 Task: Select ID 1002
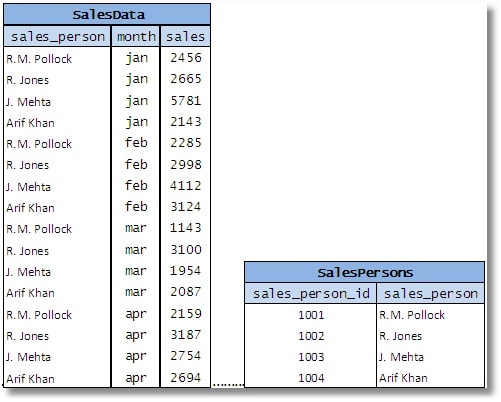tap(311, 336)
